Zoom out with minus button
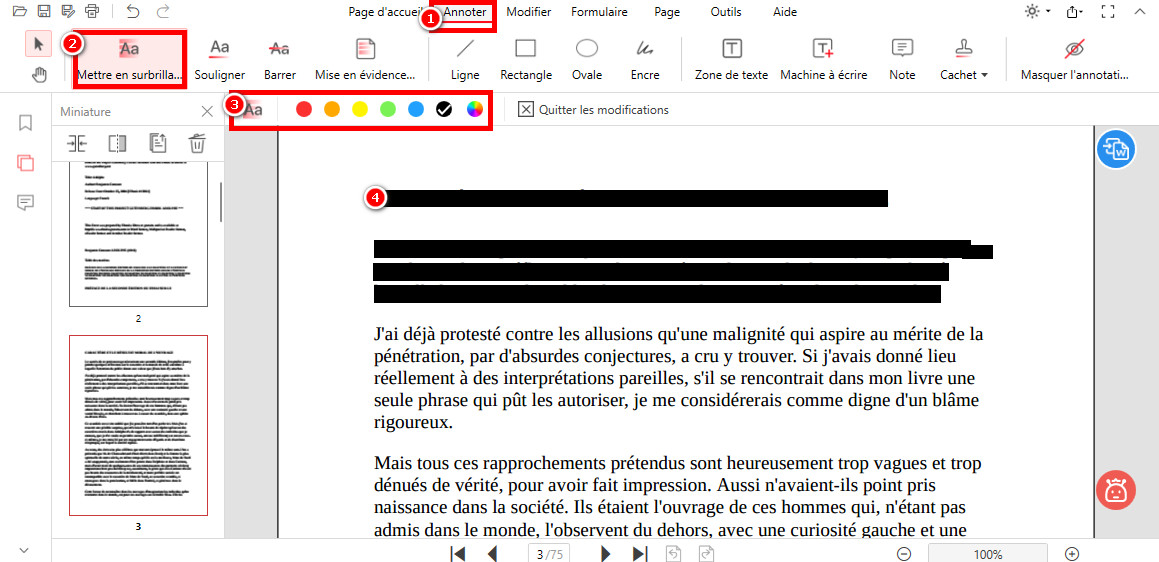 point(903,554)
